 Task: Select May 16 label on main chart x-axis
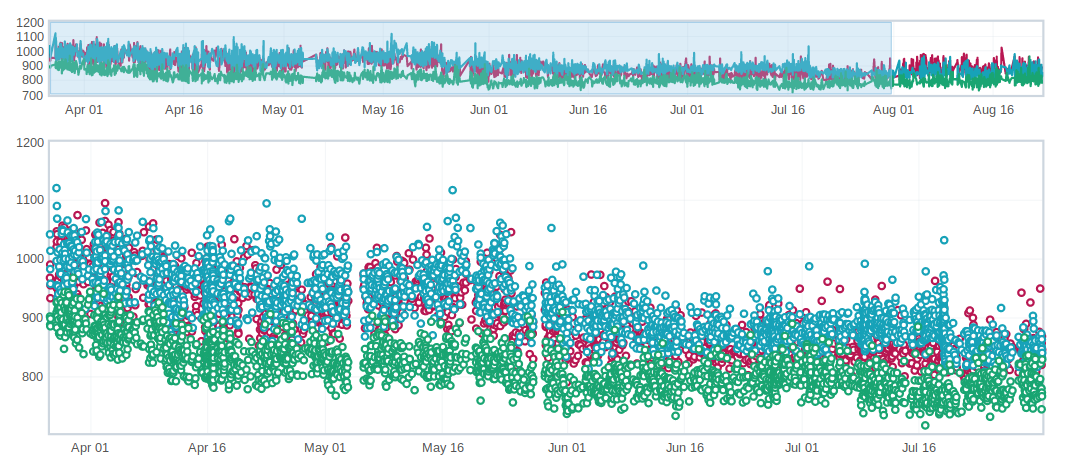(443, 448)
